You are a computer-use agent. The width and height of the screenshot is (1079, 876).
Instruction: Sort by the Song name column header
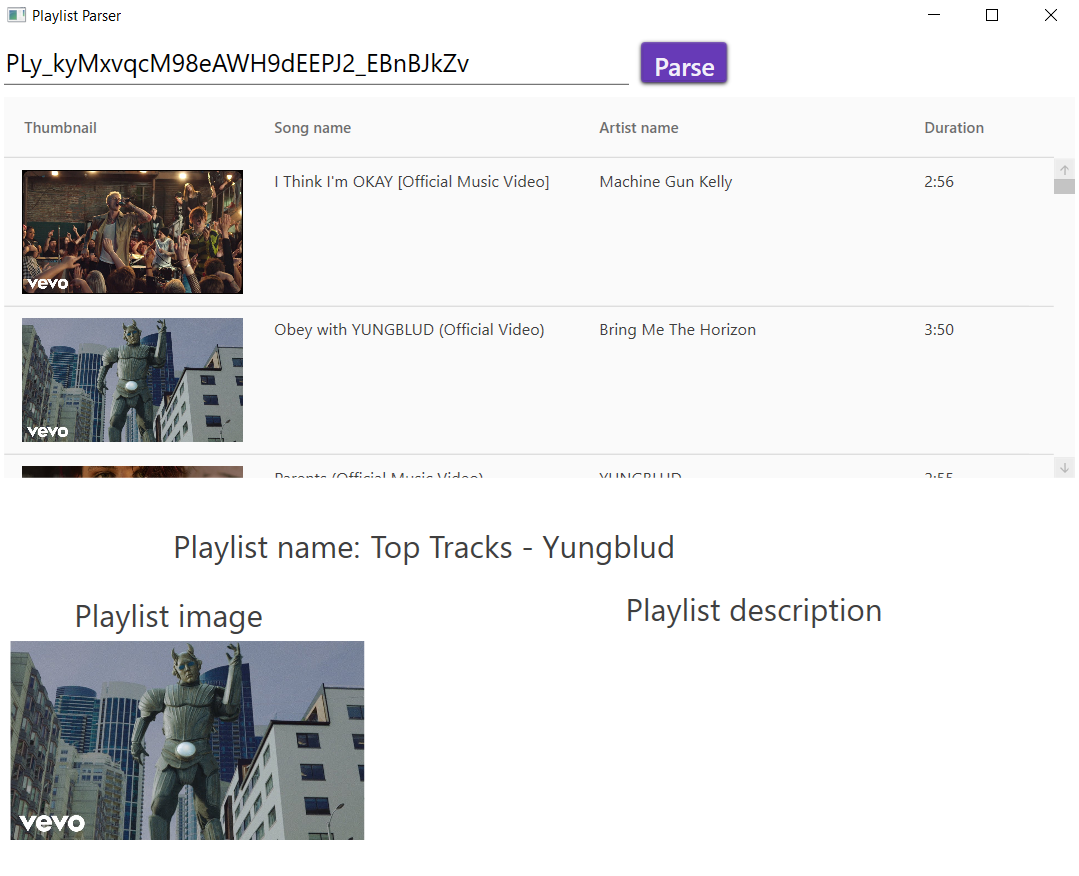[312, 127]
